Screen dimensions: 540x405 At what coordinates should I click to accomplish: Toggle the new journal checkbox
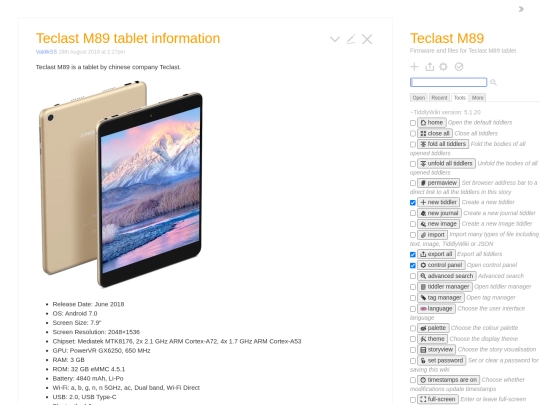[x=413, y=213]
